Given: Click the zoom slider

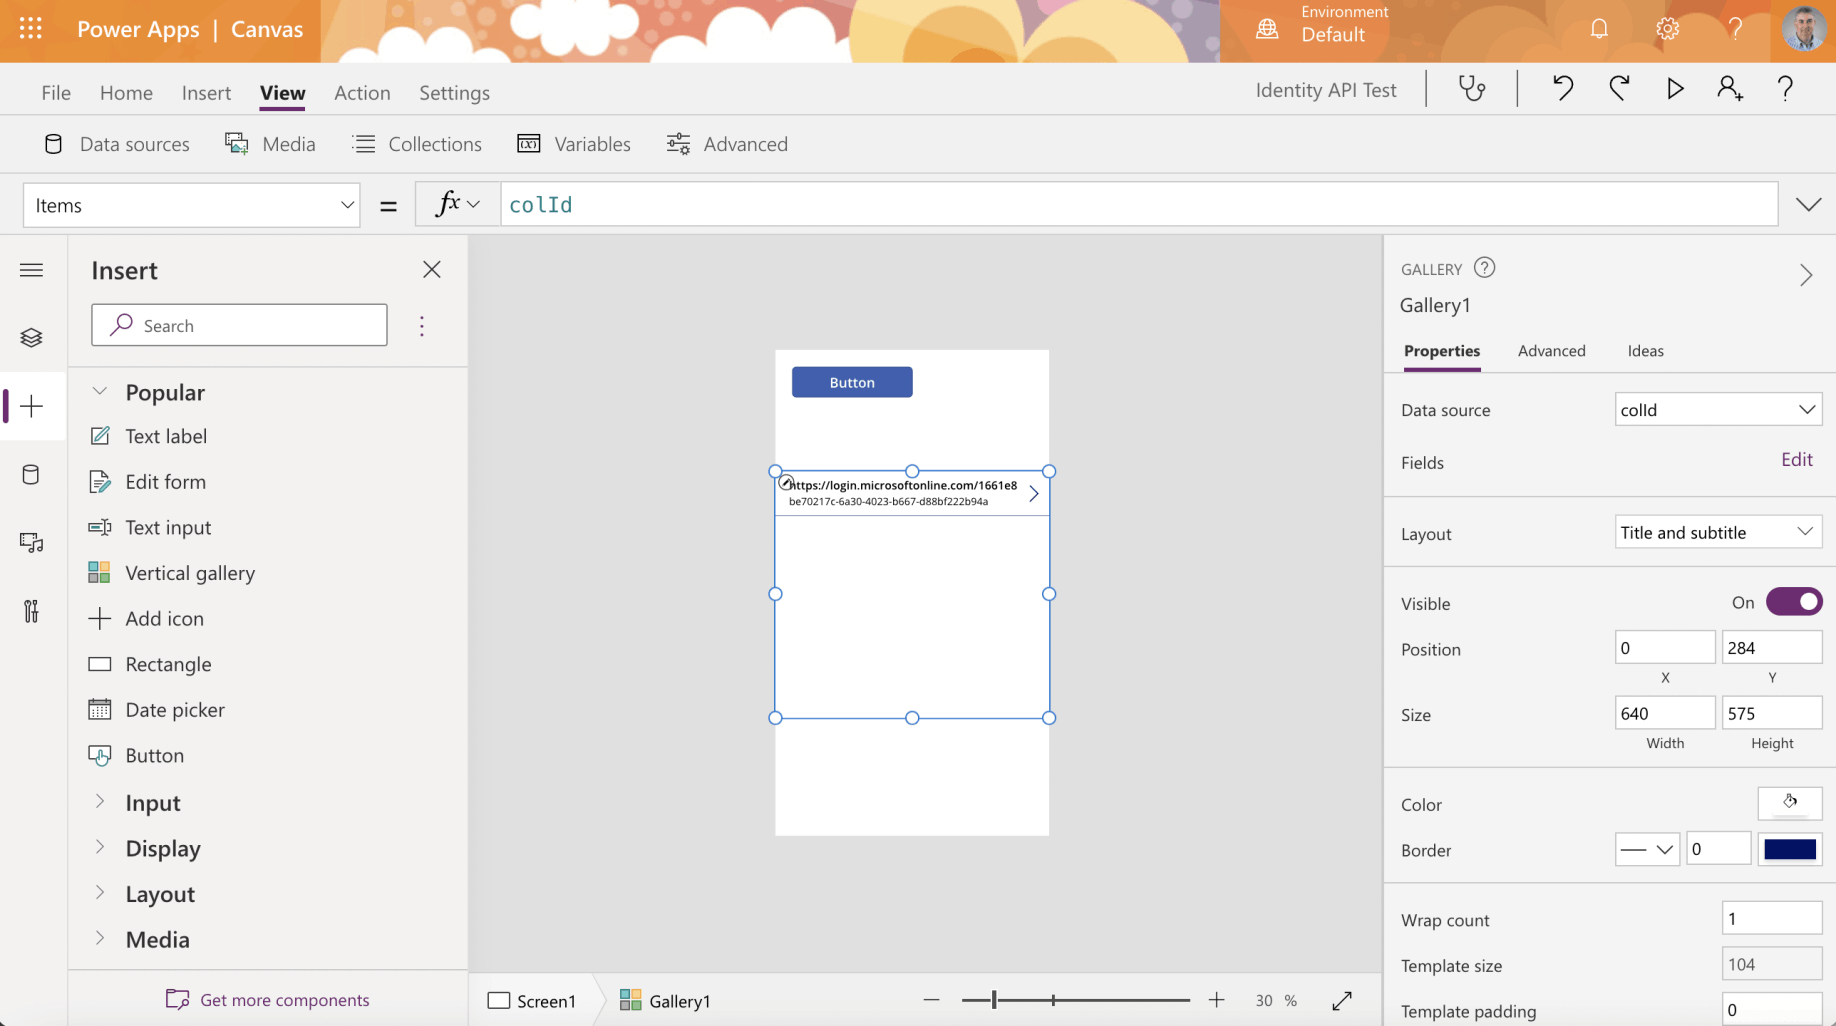Looking at the screenshot, I should 1075,1000.
